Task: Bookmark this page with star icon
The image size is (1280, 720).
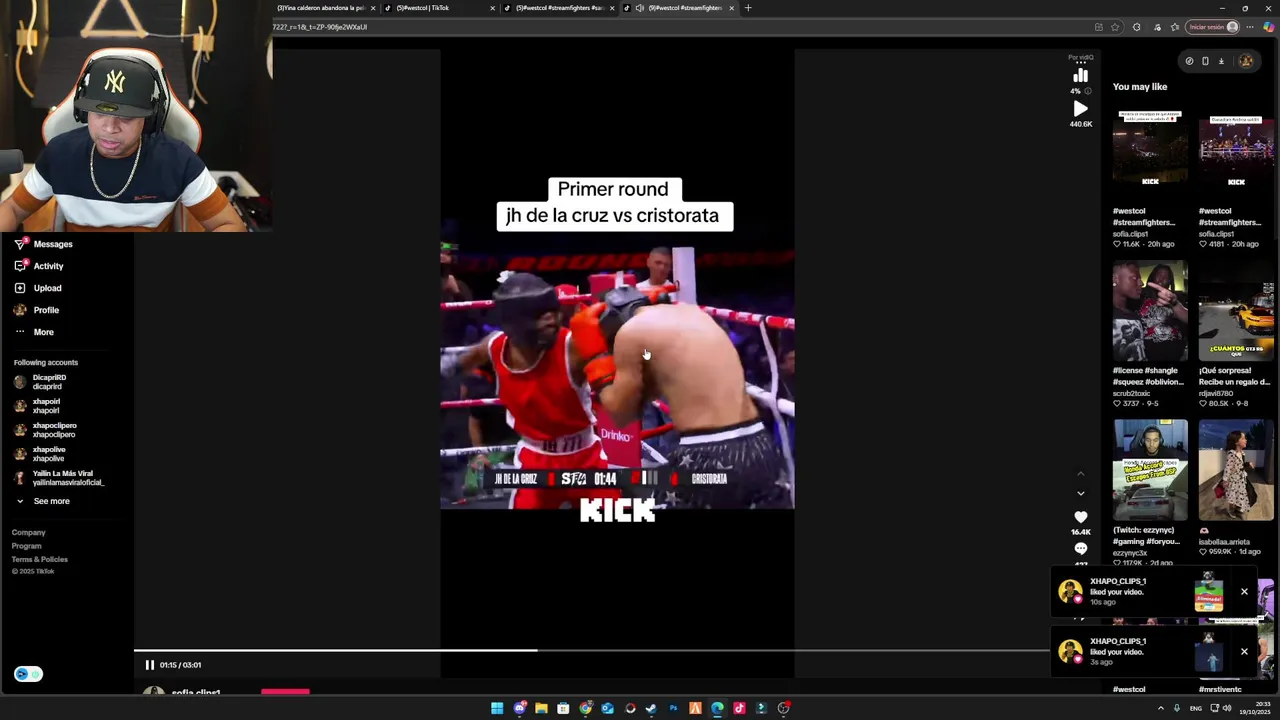Action: tap(1115, 27)
